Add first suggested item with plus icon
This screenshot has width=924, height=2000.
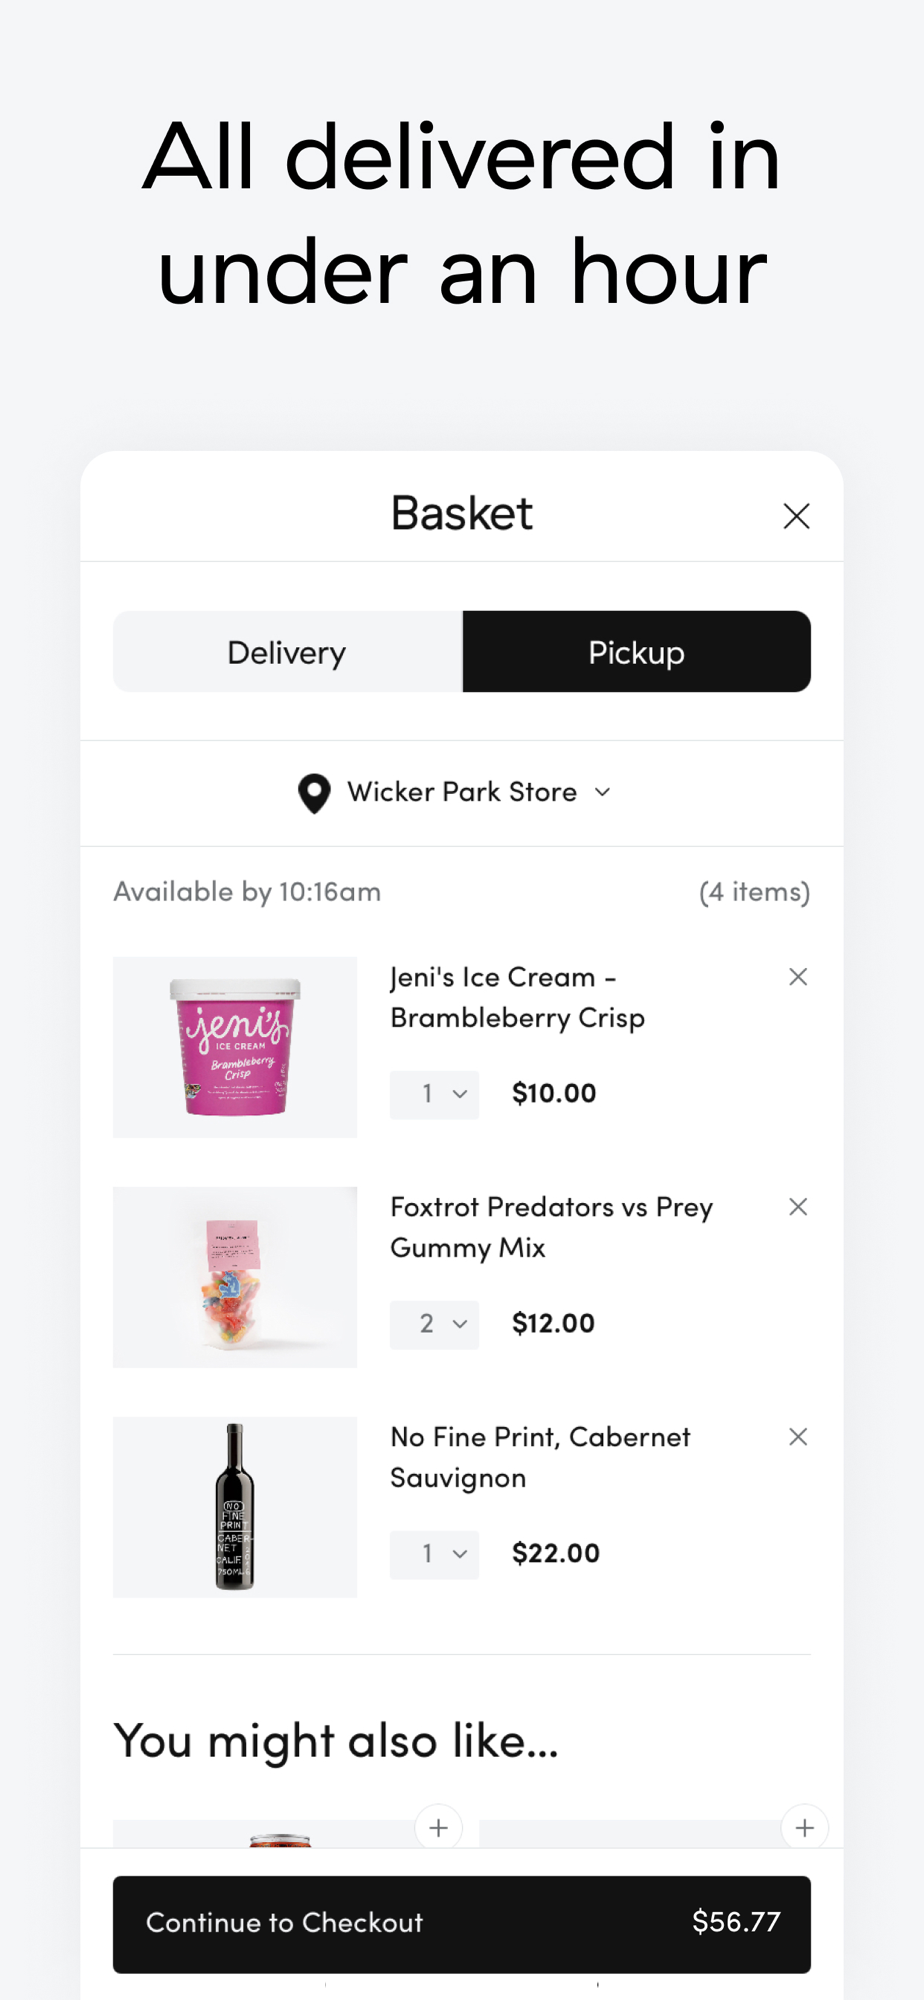pyautogui.click(x=438, y=1827)
